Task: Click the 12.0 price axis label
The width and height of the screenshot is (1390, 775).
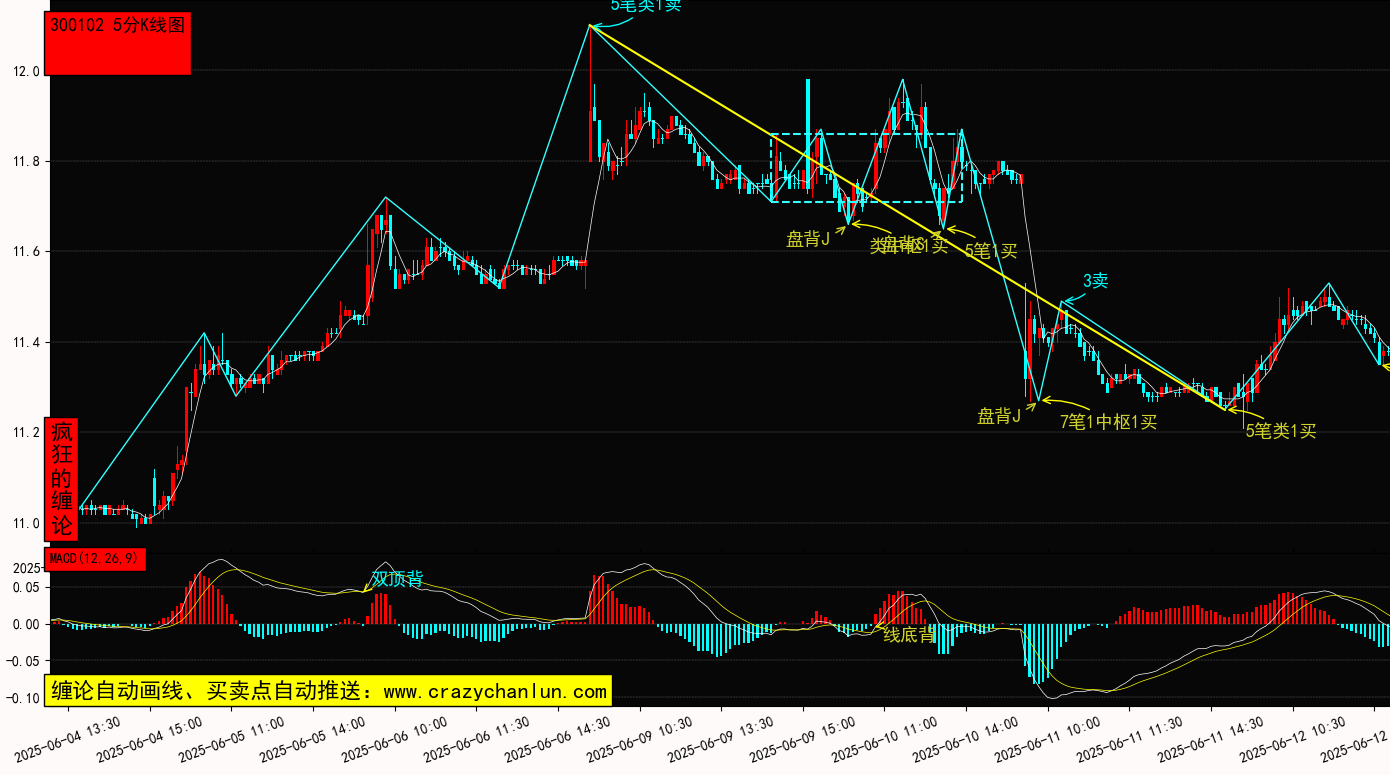Action: point(25,71)
